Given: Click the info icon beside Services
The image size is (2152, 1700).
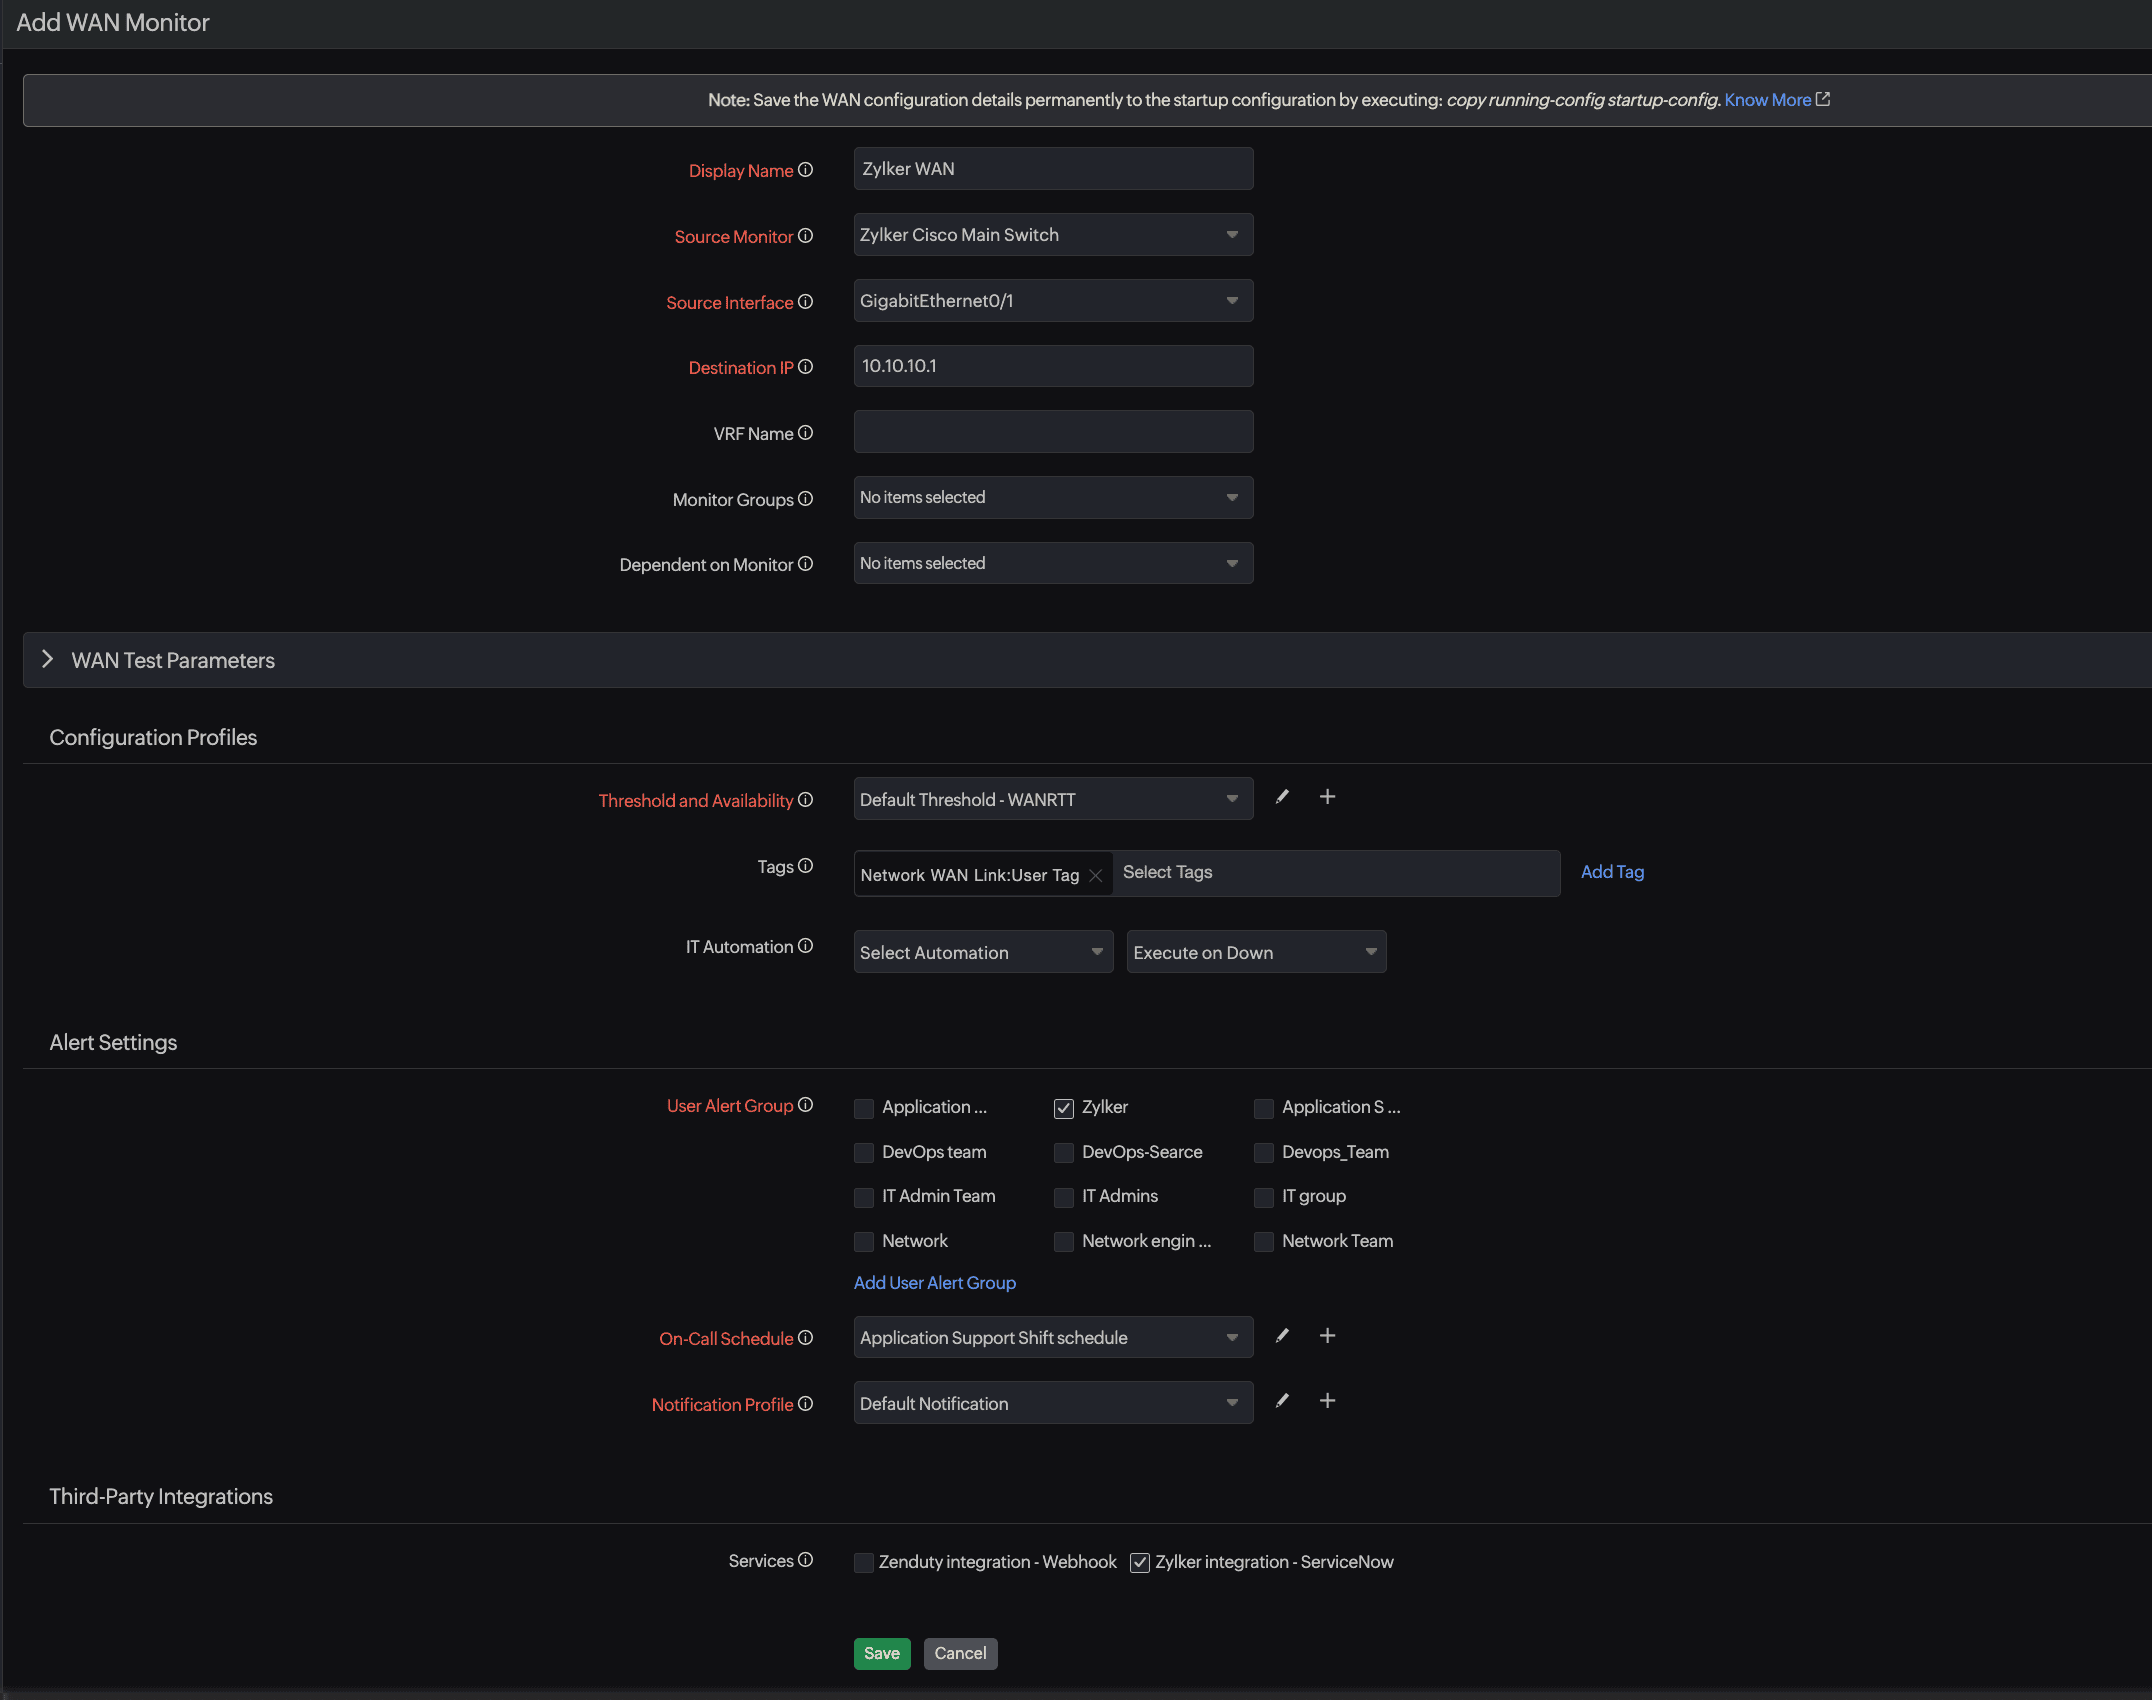Looking at the screenshot, I should [805, 1560].
